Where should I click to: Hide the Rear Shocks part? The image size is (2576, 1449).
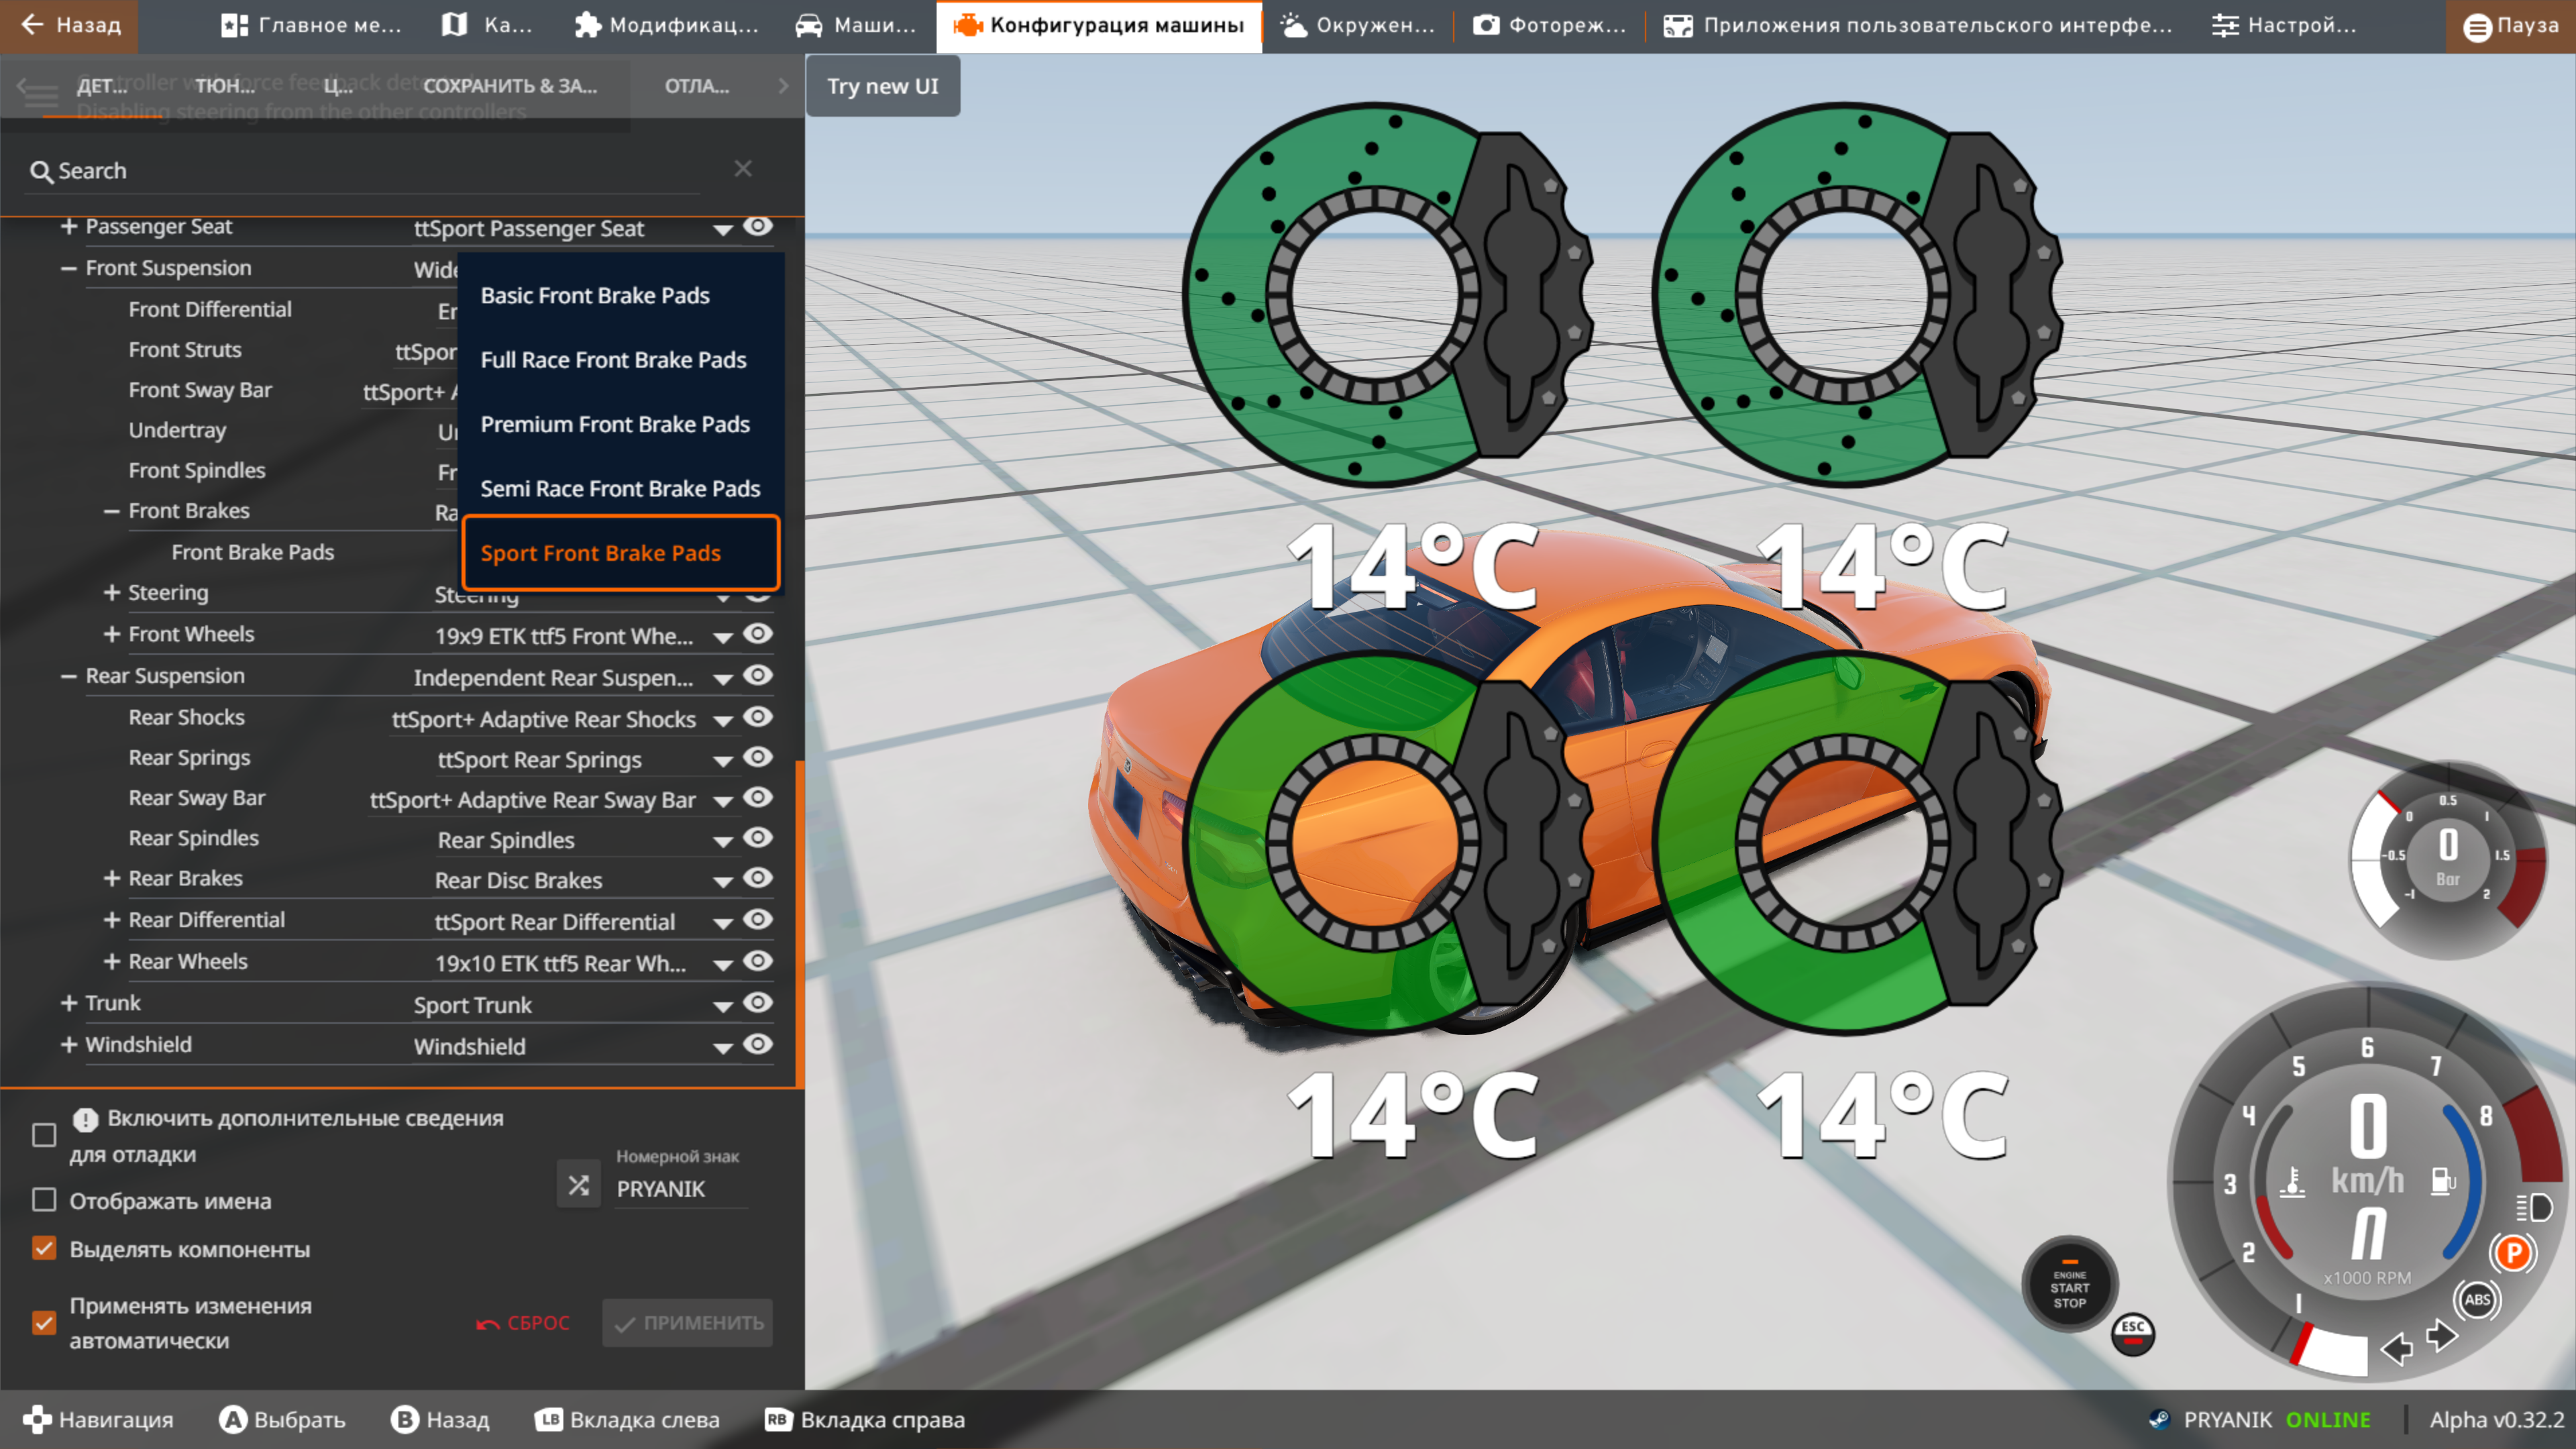(x=758, y=717)
